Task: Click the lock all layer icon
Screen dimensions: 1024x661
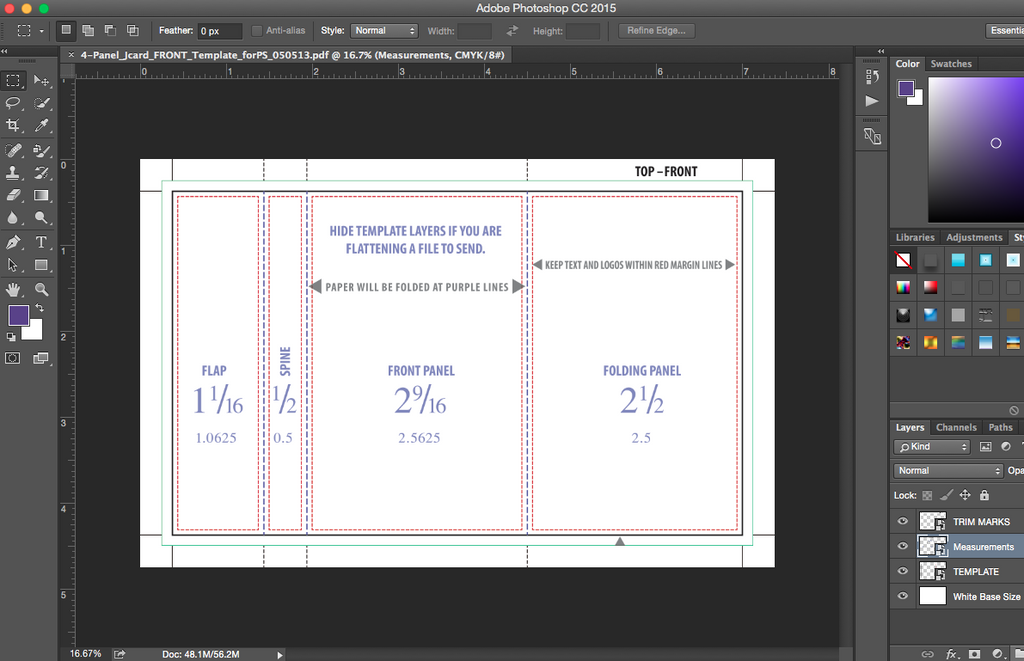Action: coord(984,495)
